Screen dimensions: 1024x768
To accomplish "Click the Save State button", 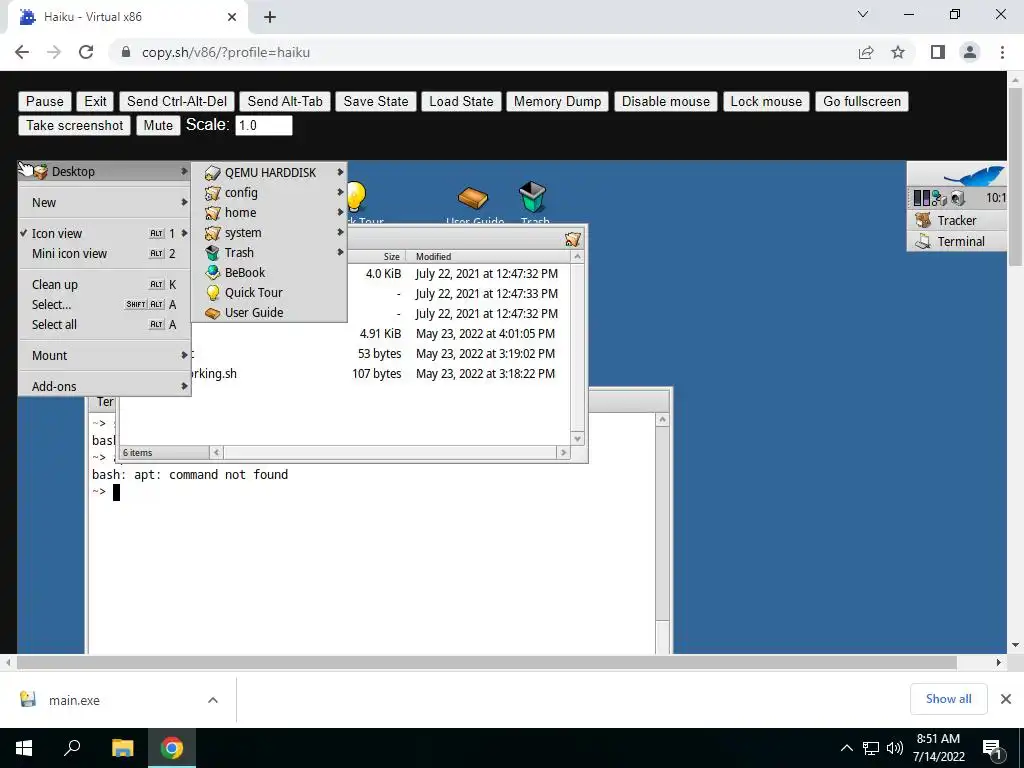I will (376, 101).
